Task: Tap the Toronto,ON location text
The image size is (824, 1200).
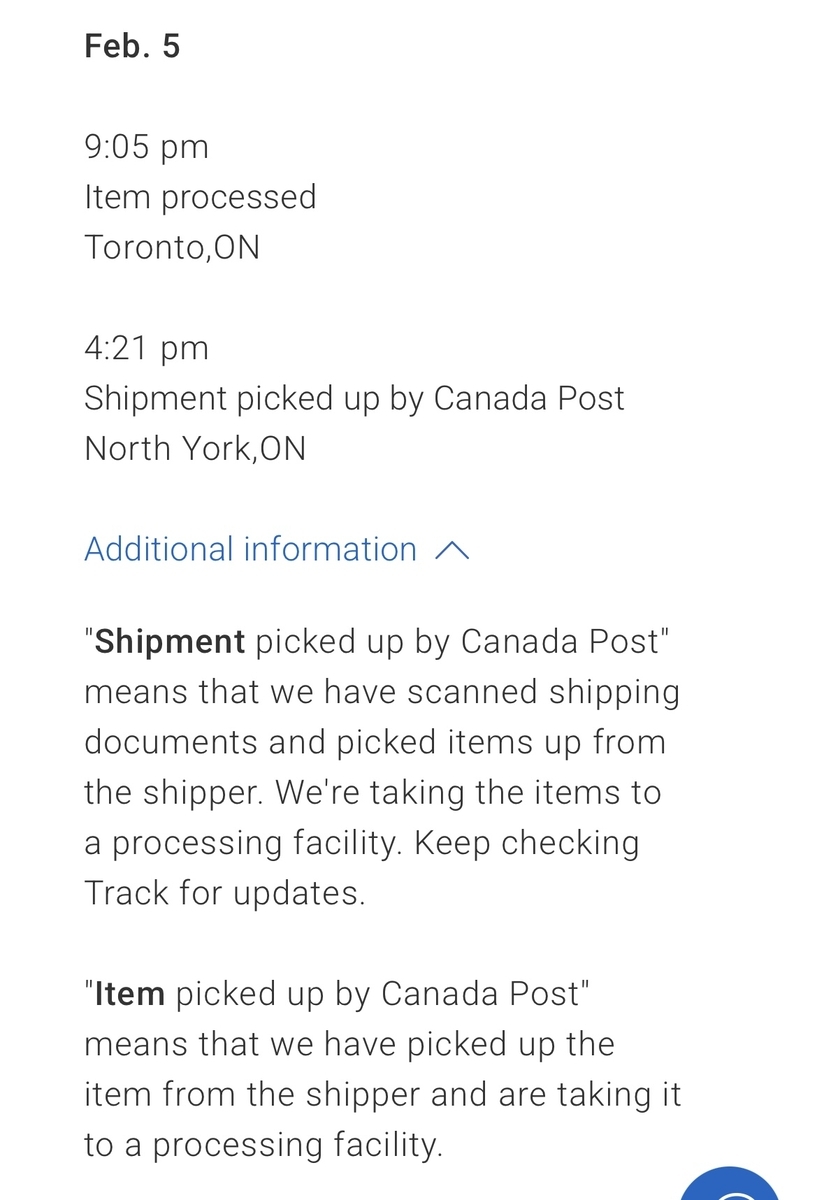Action: [171, 247]
